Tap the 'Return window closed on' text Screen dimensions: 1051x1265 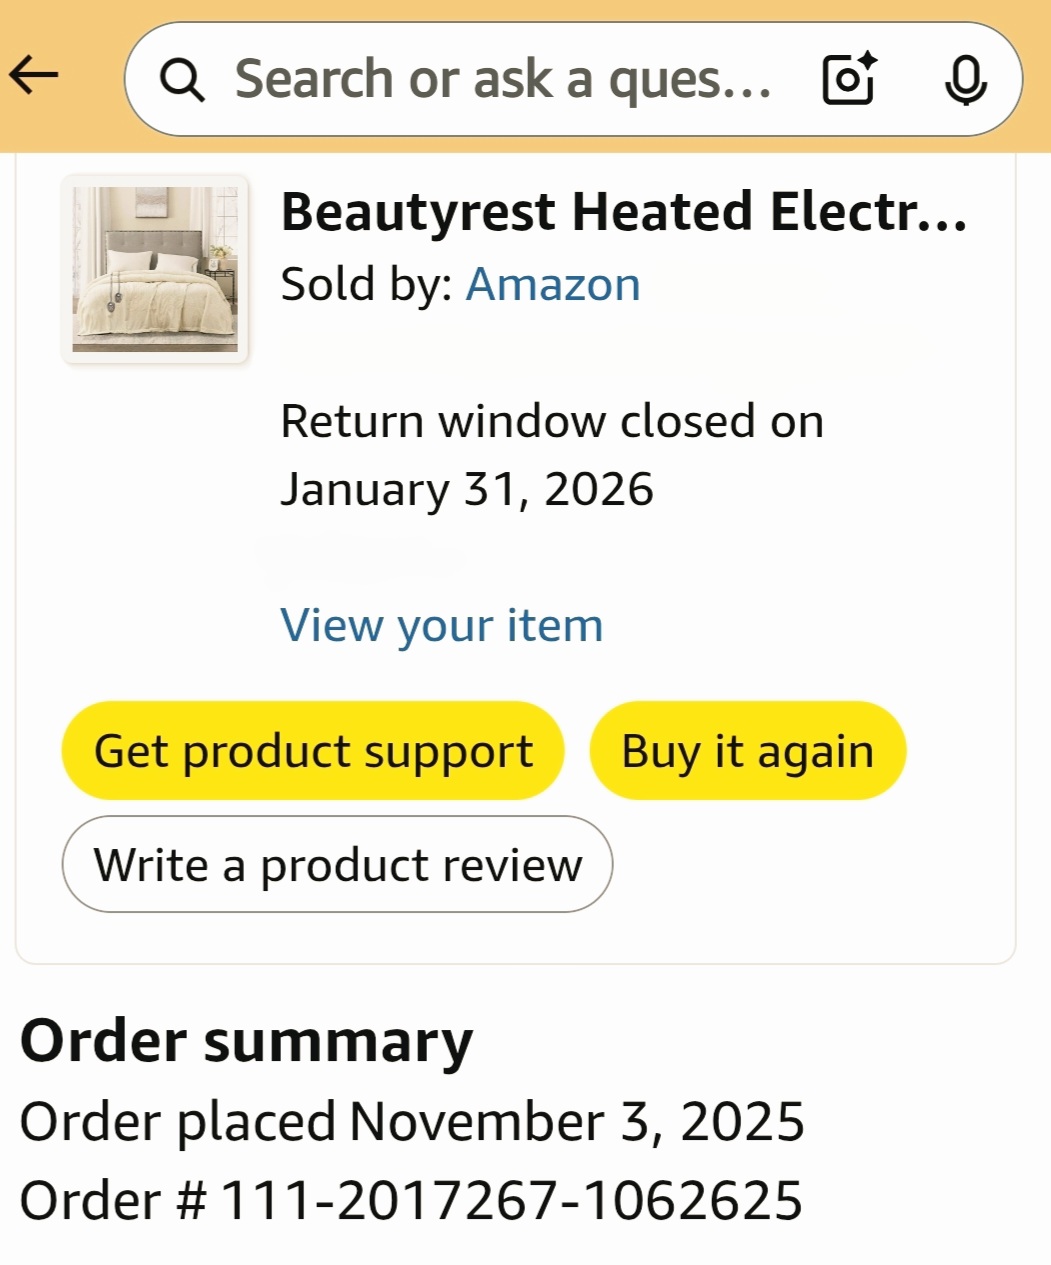tap(552, 421)
